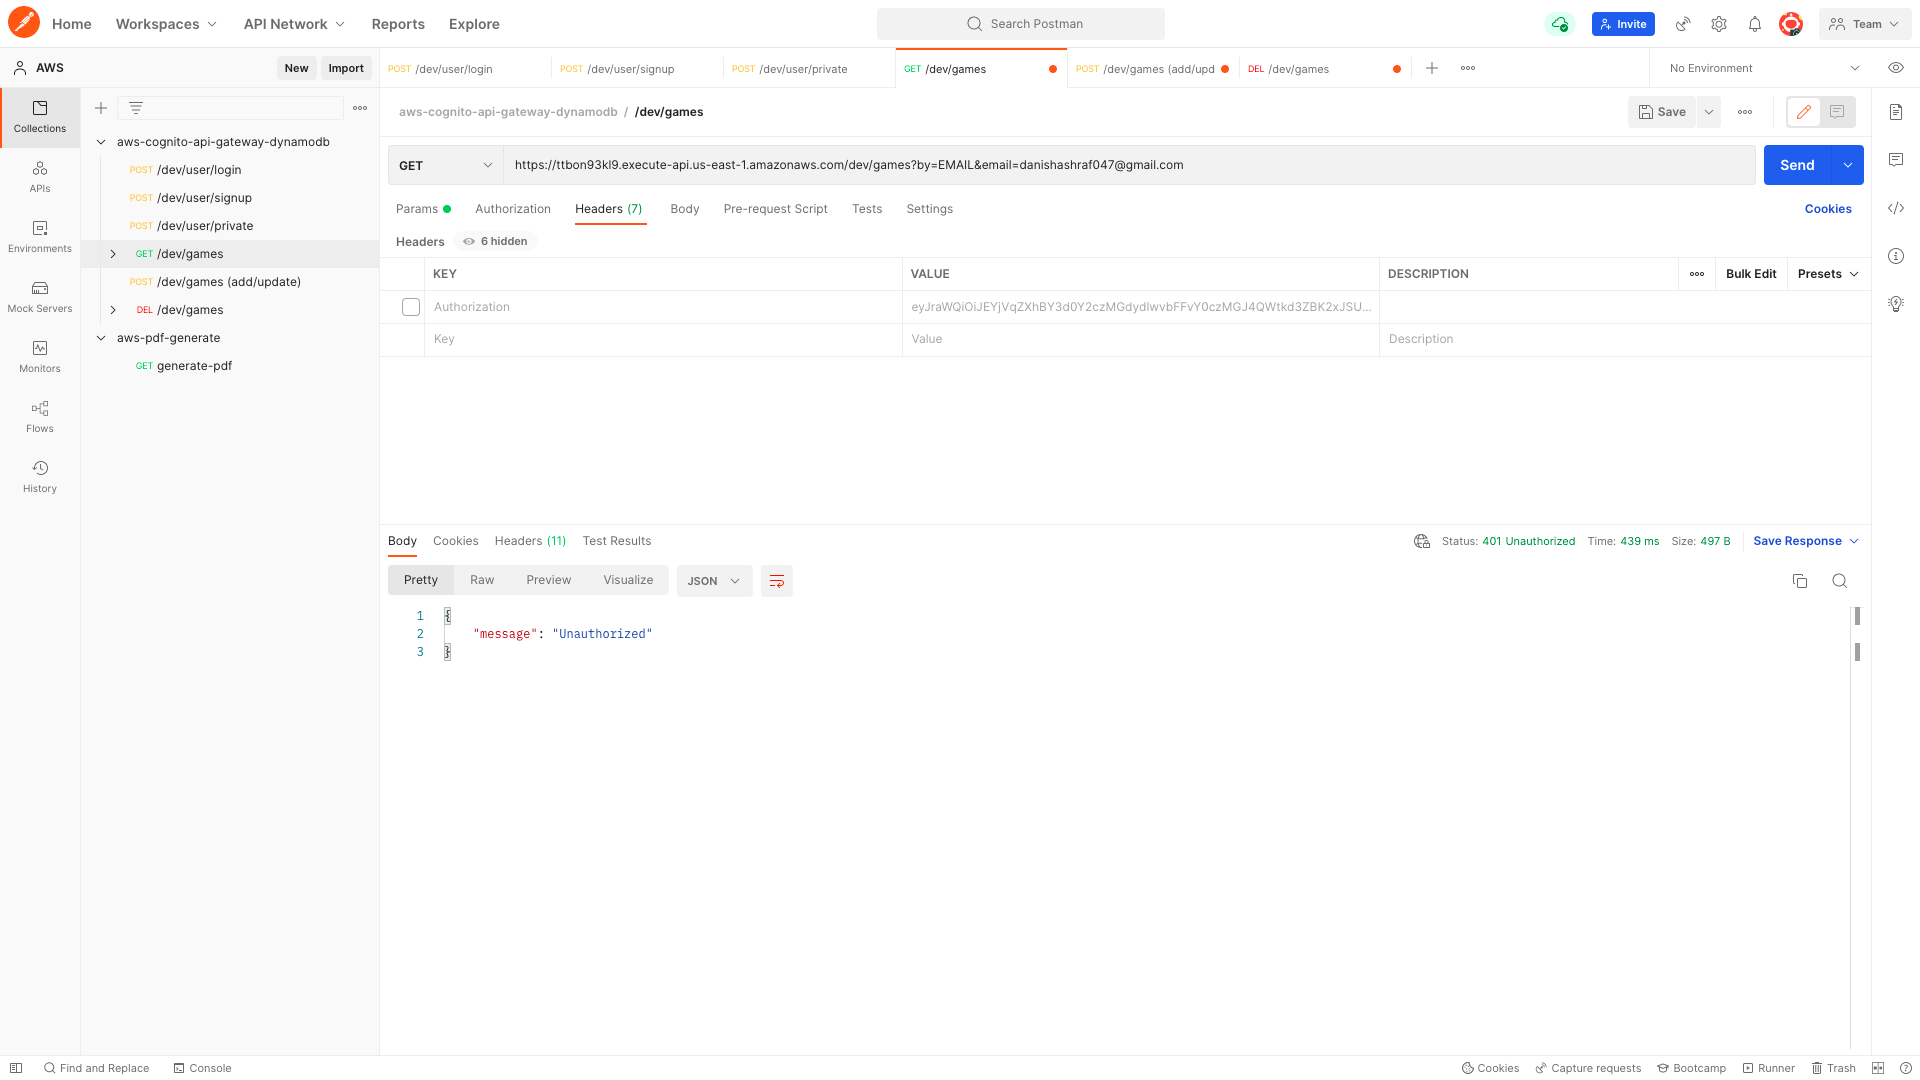This screenshot has height=1080, width=1920.
Task: Open the JSON format dropdown
Action: [x=714, y=581]
